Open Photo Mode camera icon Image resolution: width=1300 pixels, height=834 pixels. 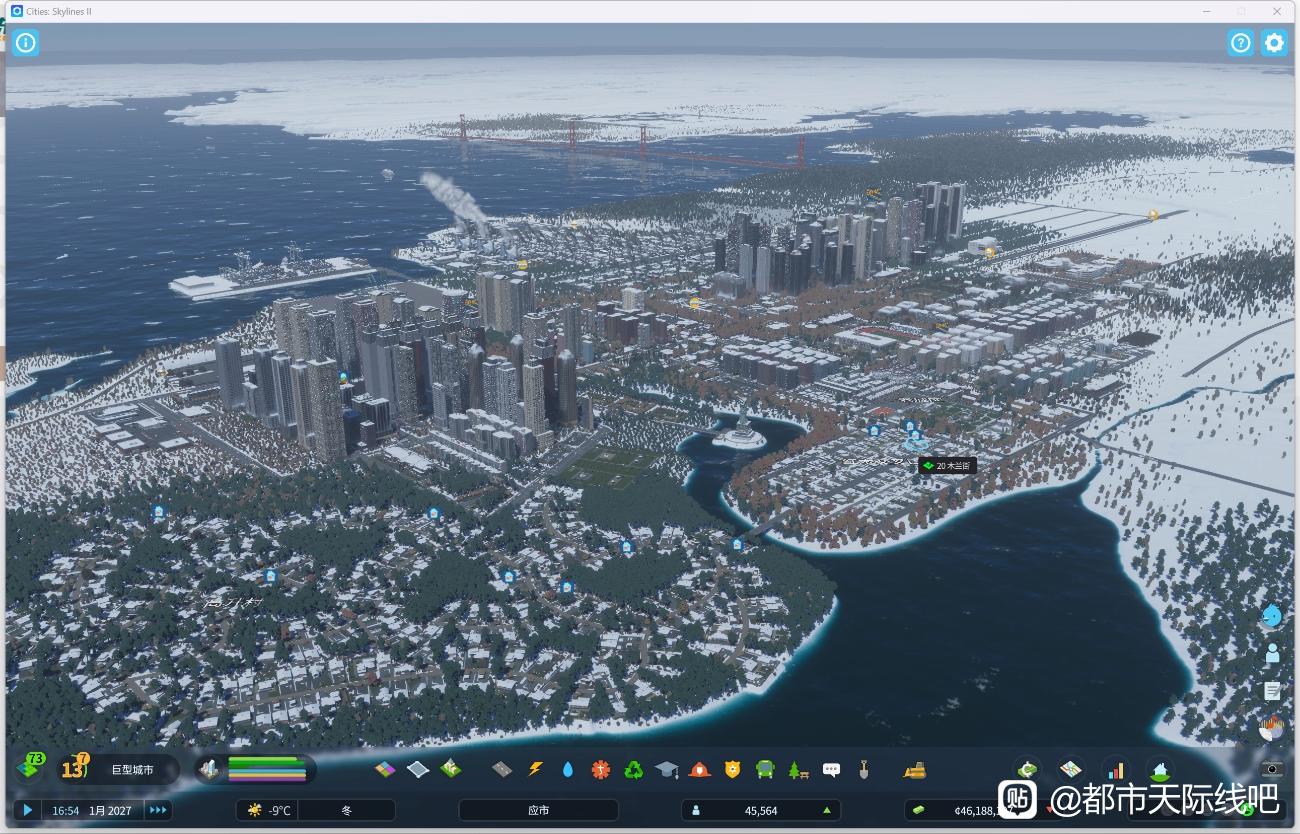pos(1271,769)
